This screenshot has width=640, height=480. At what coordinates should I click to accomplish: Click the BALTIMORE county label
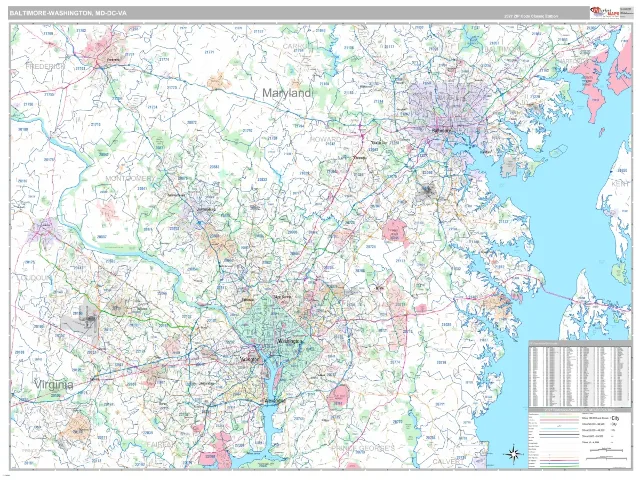502,49
